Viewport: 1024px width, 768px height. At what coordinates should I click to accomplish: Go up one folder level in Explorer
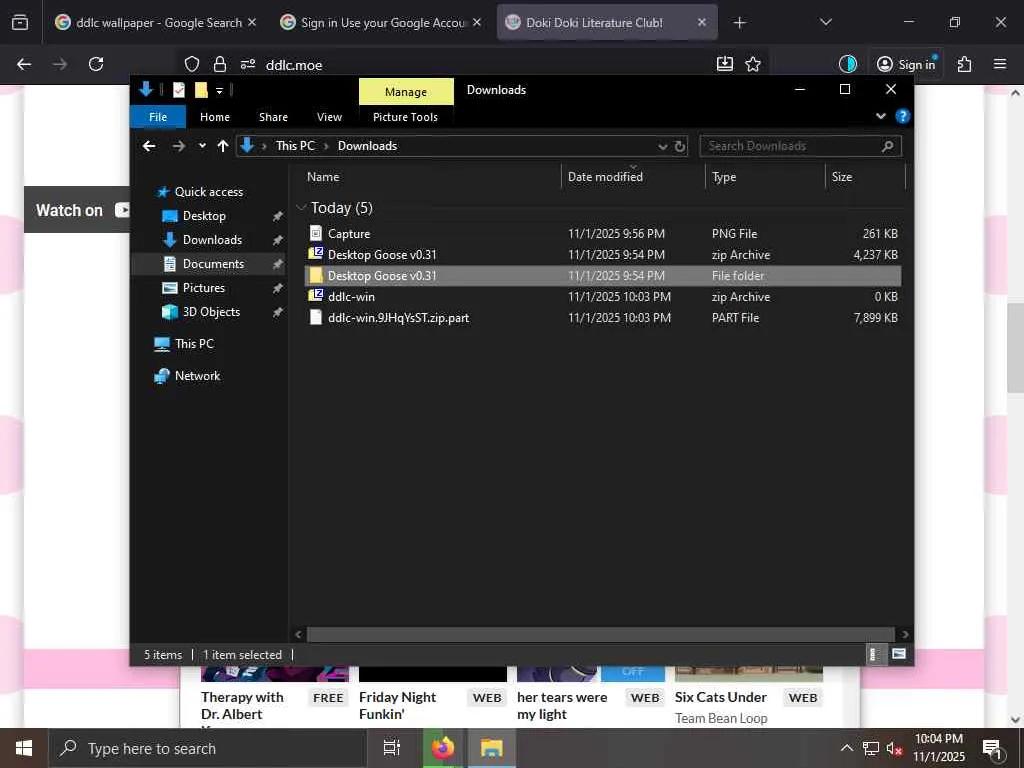click(x=223, y=146)
